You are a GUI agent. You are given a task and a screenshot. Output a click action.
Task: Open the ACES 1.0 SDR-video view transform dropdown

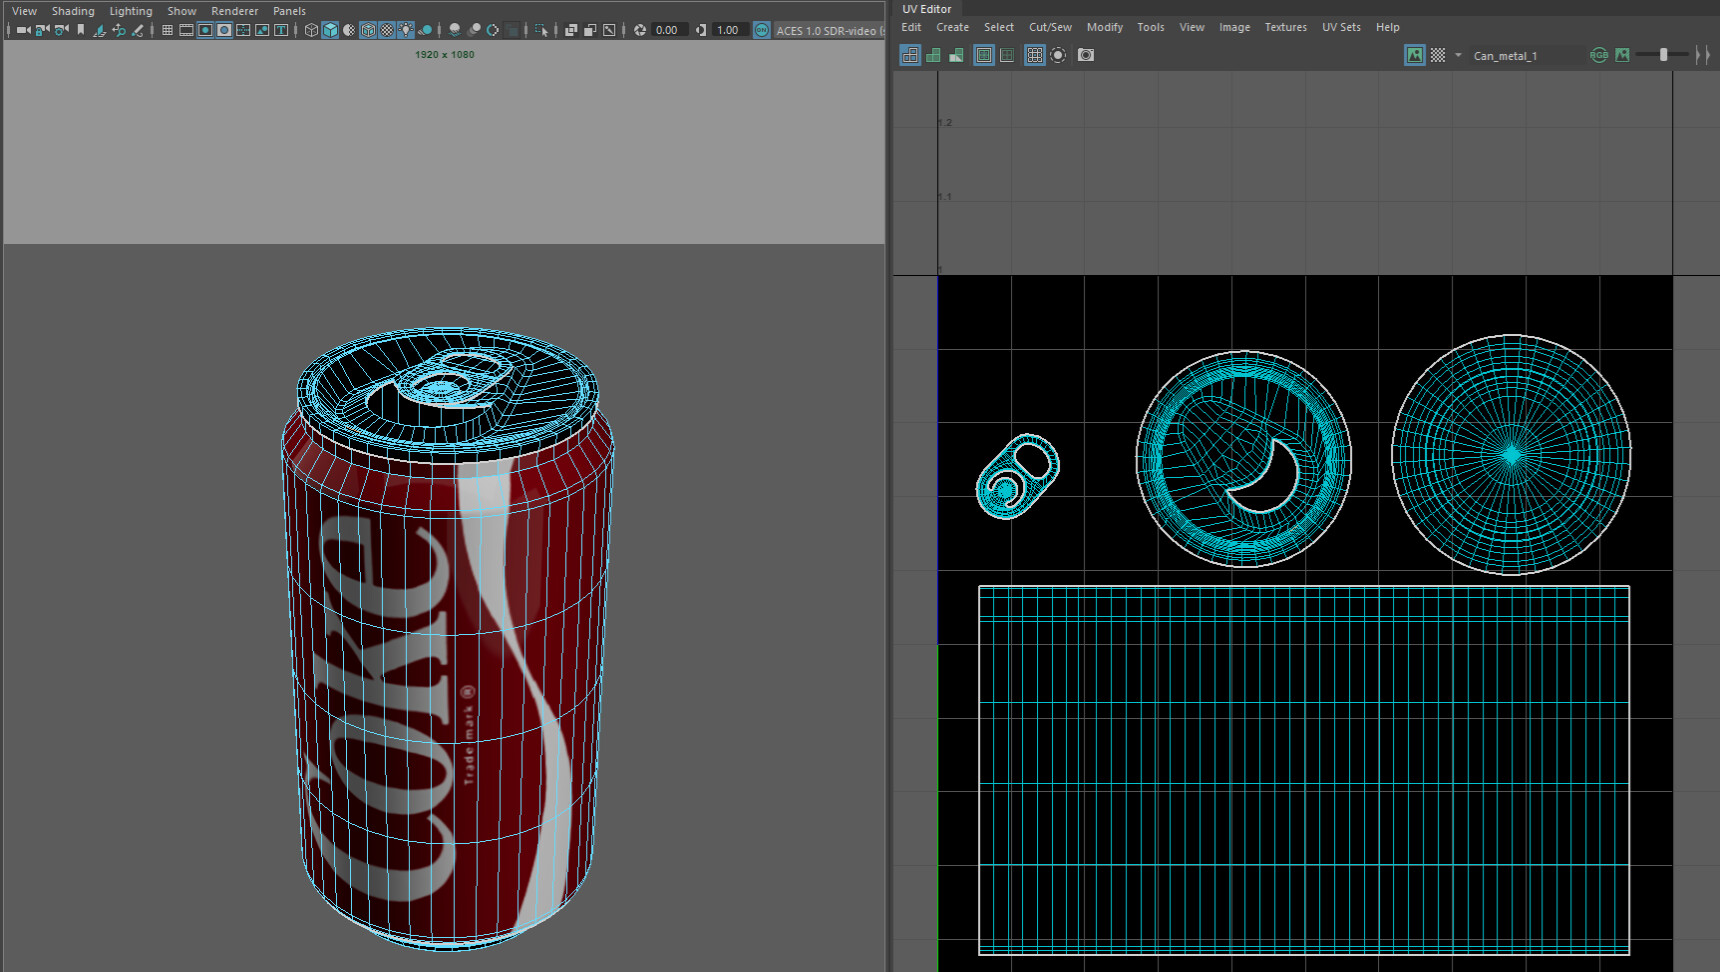(826, 30)
